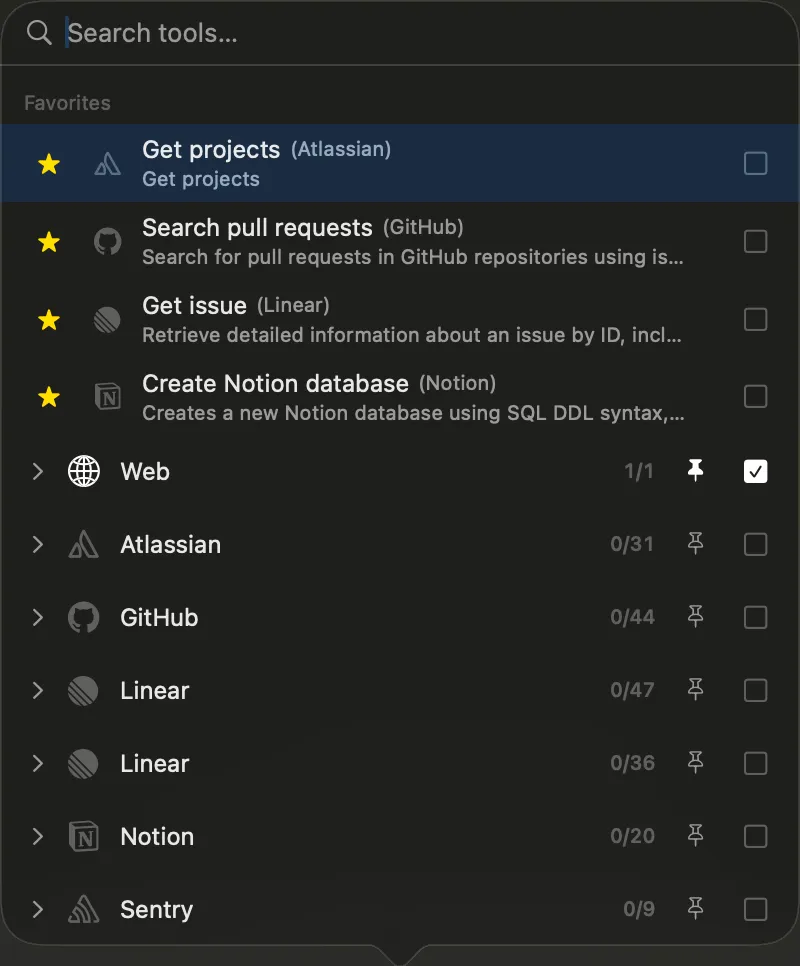This screenshot has height=966, width=800.
Task: Check the Notion group checkbox
Action: 756,837
